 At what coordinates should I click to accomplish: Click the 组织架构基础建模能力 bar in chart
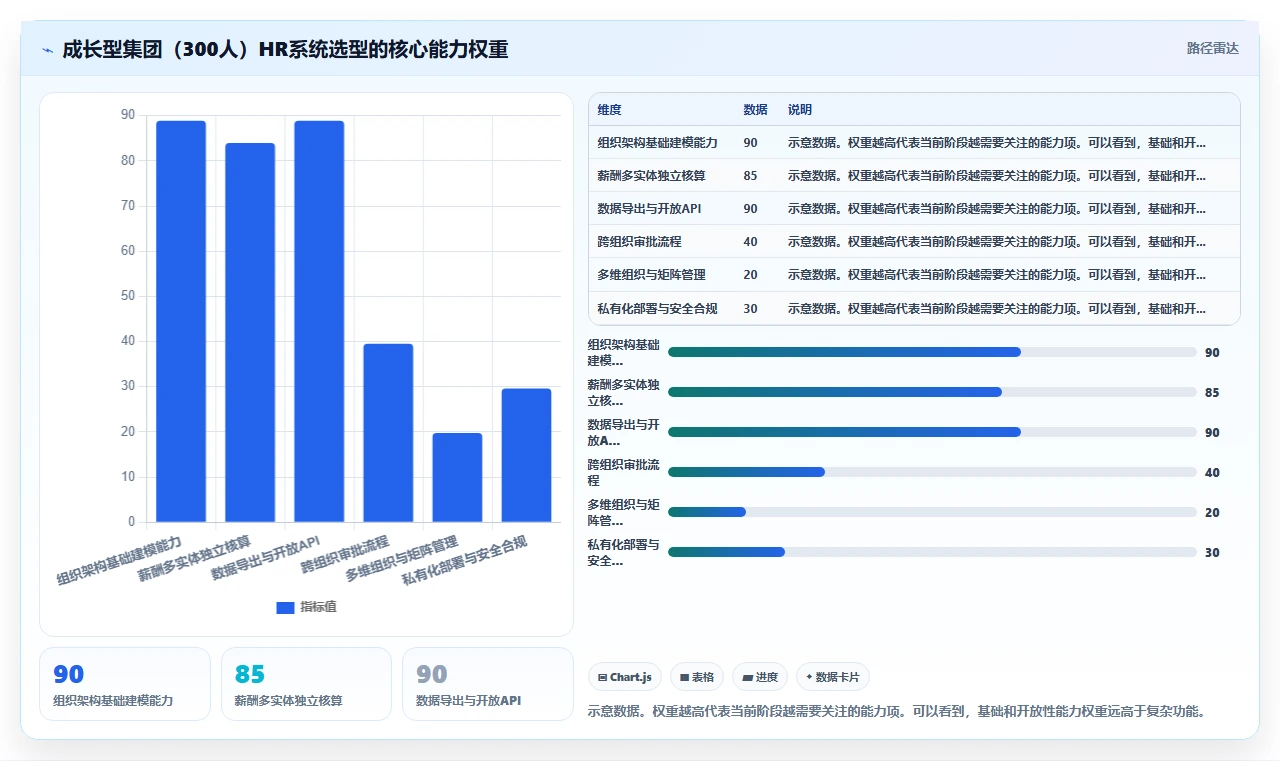point(181,321)
